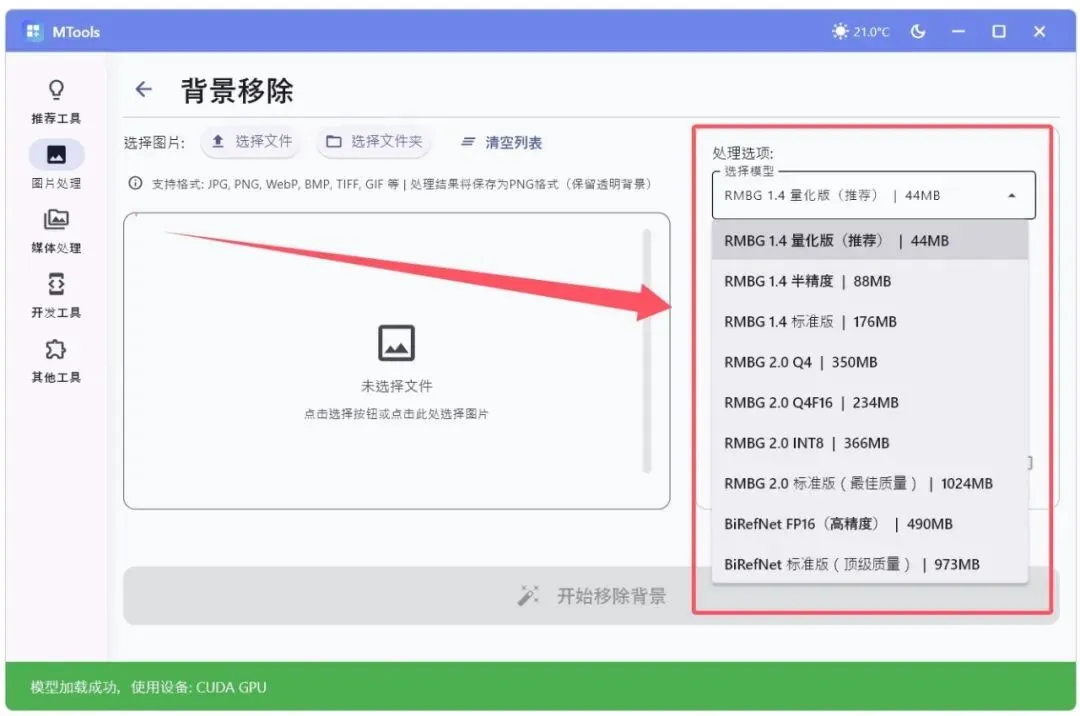This screenshot has width=1080, height=716.
Task: Click the 开始移除背景 button
Action: (591, 596)
